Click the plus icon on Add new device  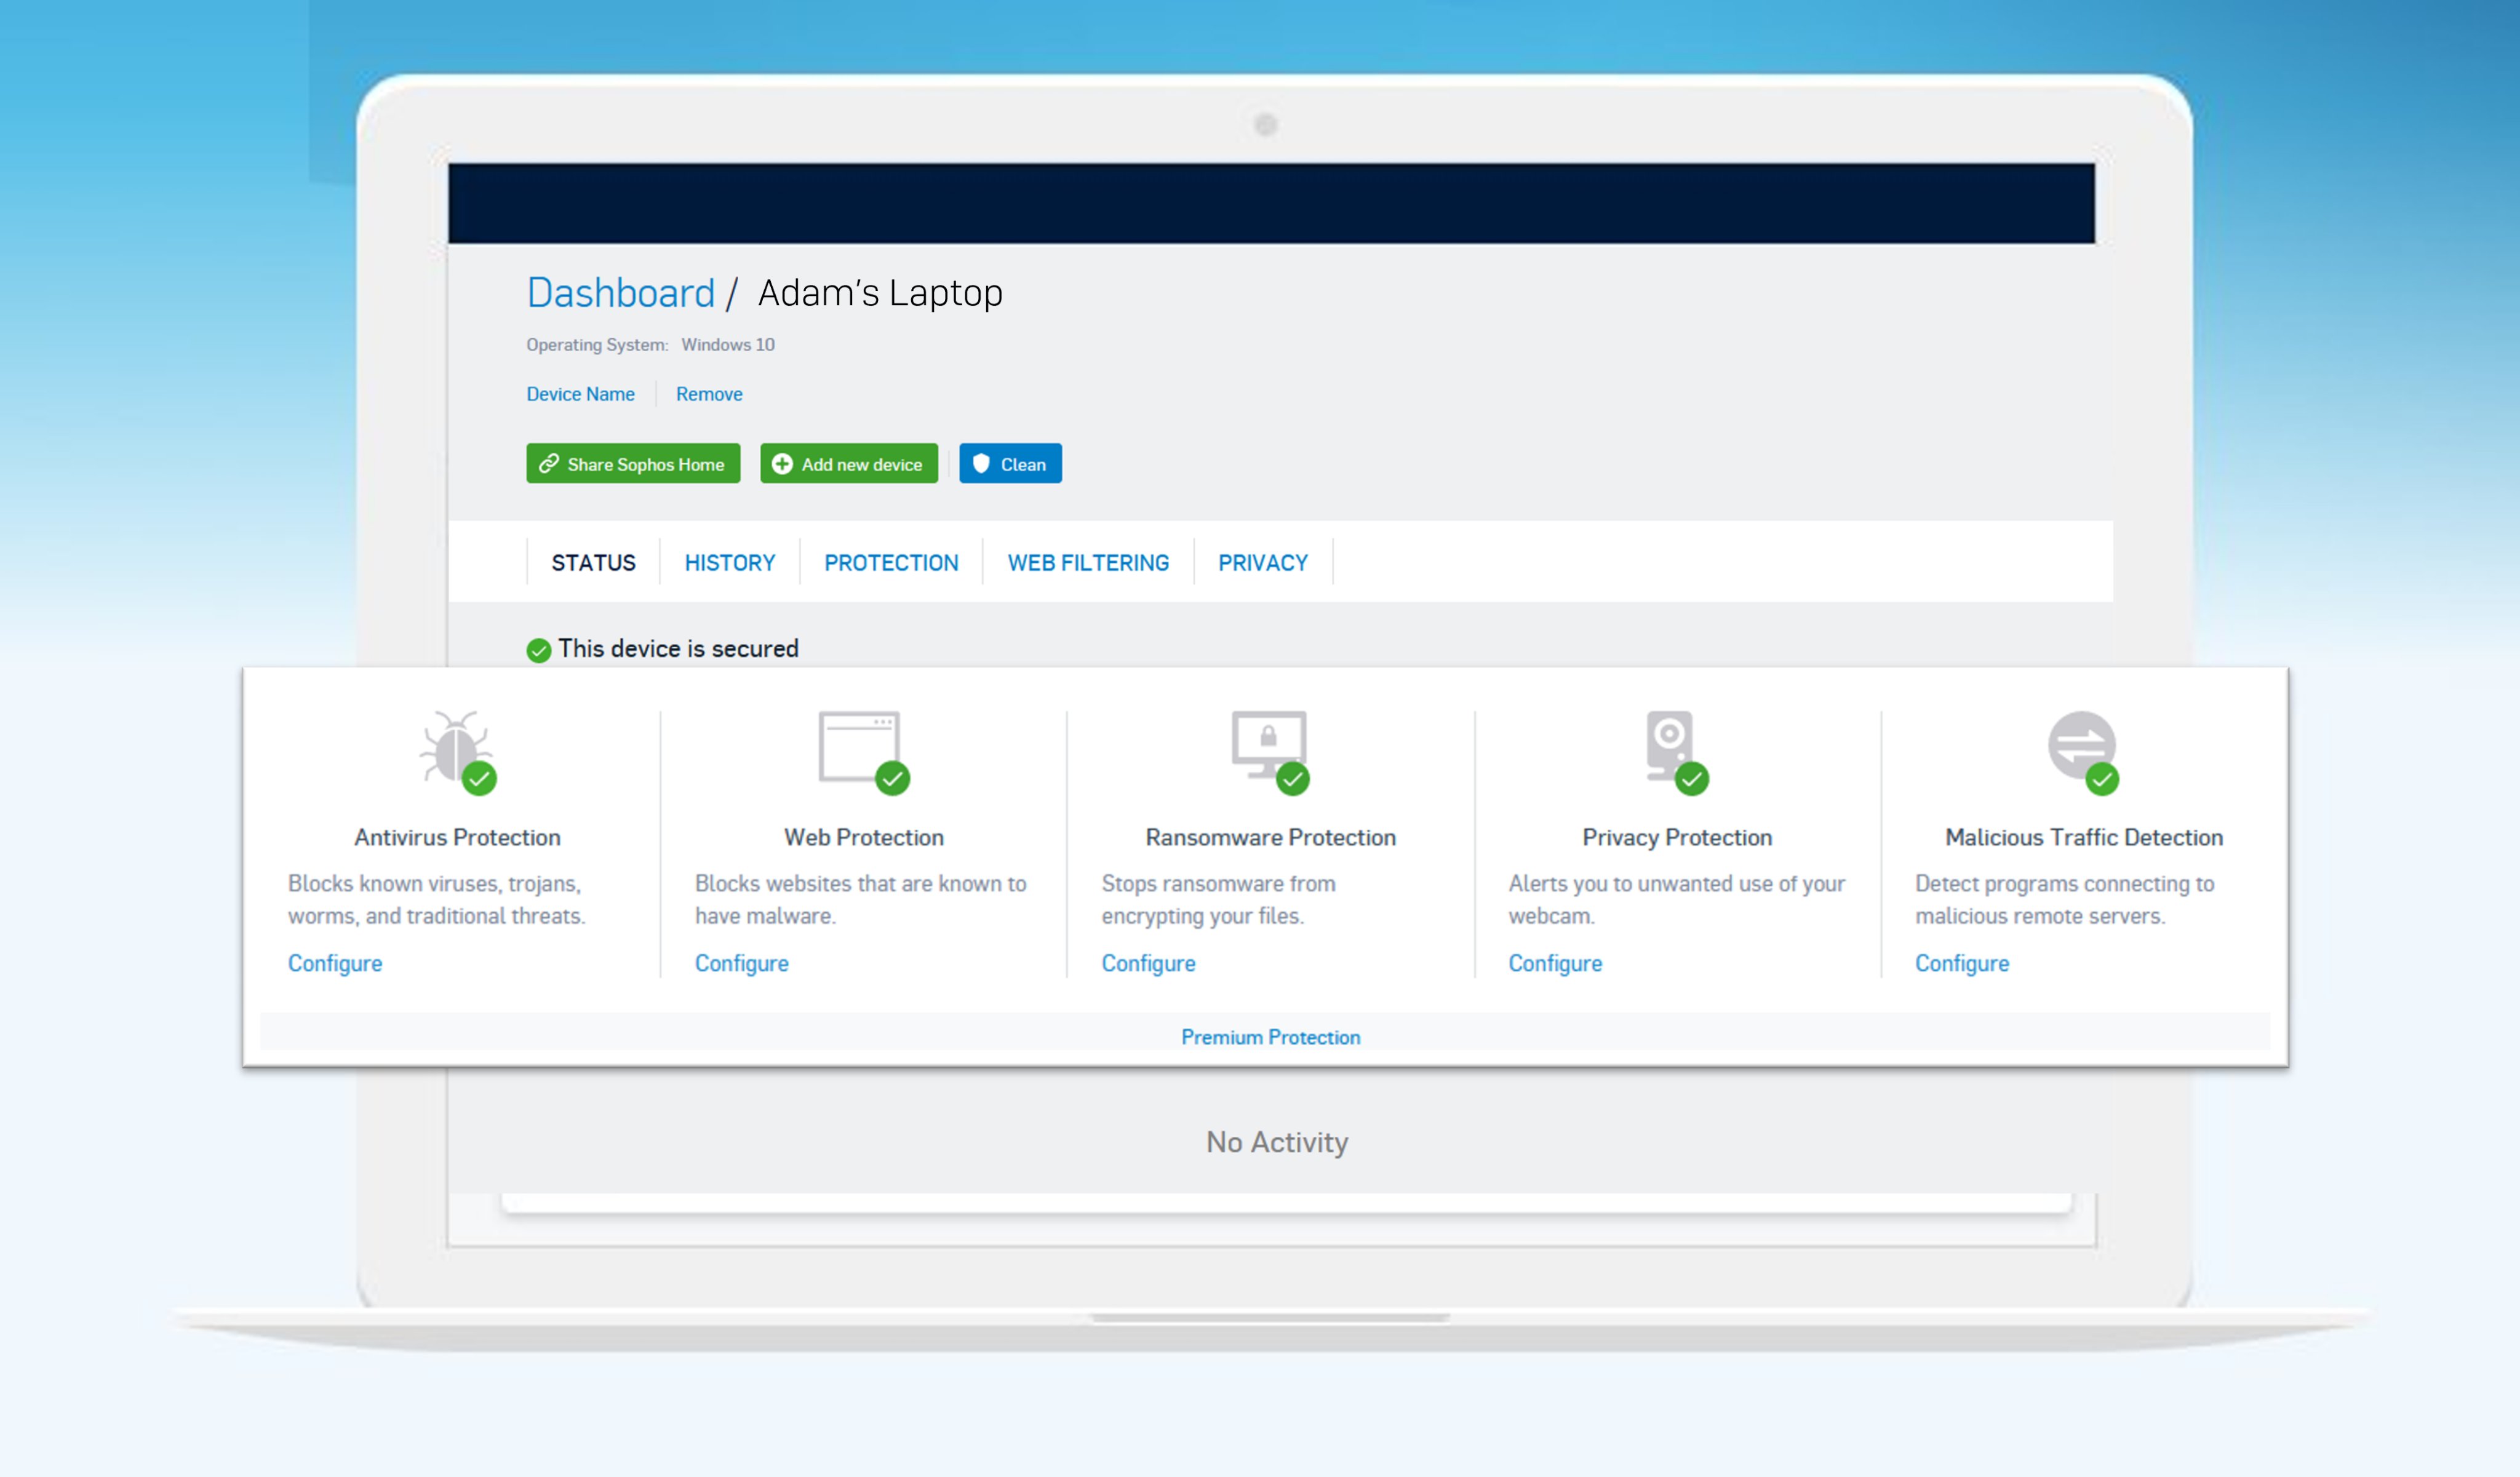tap(782, 464)
